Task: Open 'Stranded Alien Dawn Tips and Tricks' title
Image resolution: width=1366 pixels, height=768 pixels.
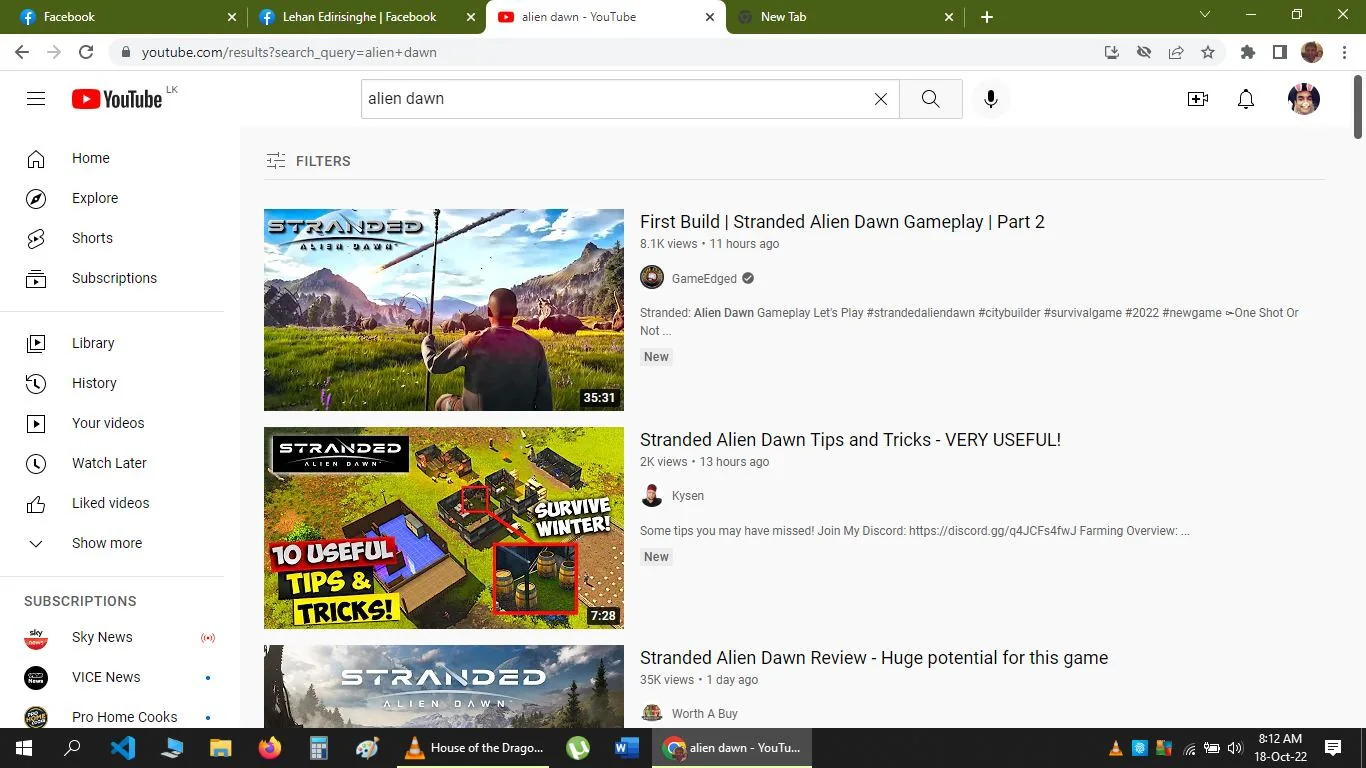Action: tap(850, 440)
